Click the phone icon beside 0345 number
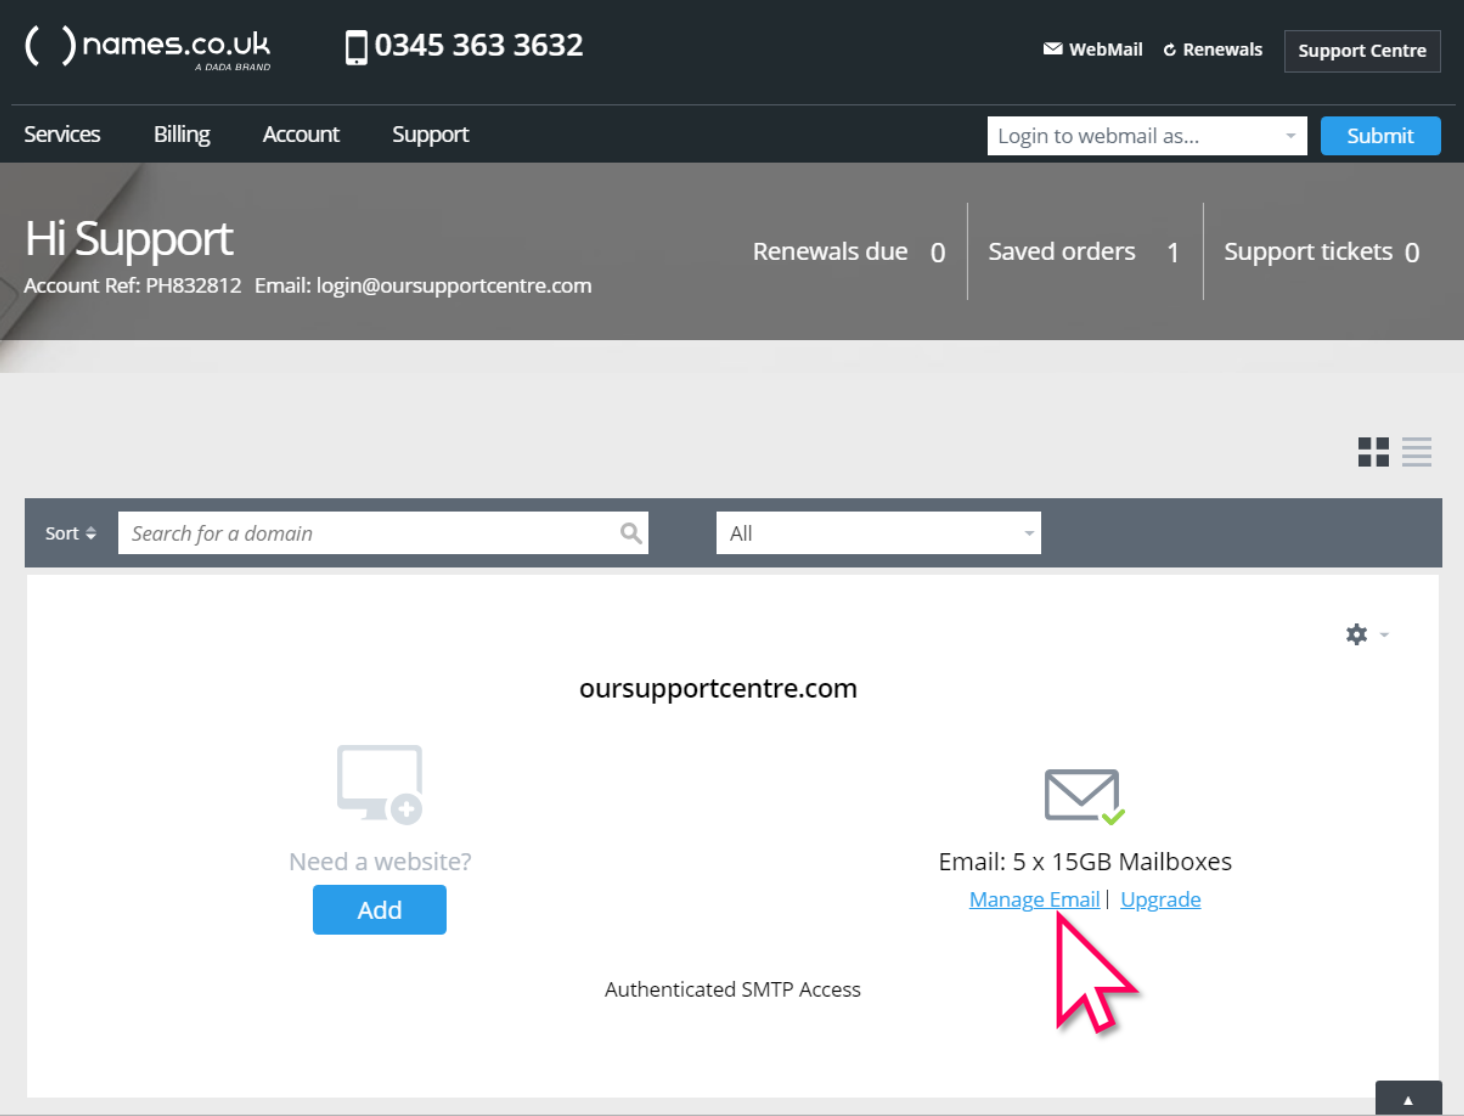Image resolution: width=1464 pixels, height=1116 pixels. click(x=356, y=47)
